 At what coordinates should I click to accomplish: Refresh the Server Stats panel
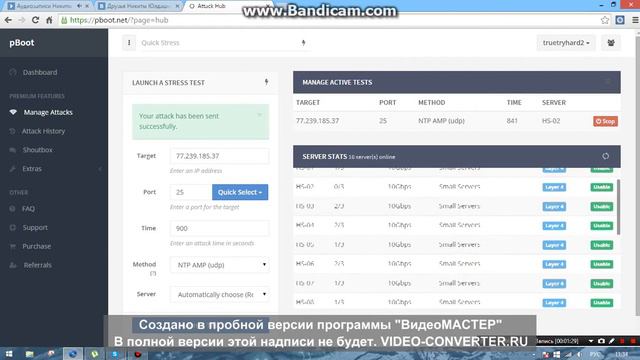[x=605, y=156]
